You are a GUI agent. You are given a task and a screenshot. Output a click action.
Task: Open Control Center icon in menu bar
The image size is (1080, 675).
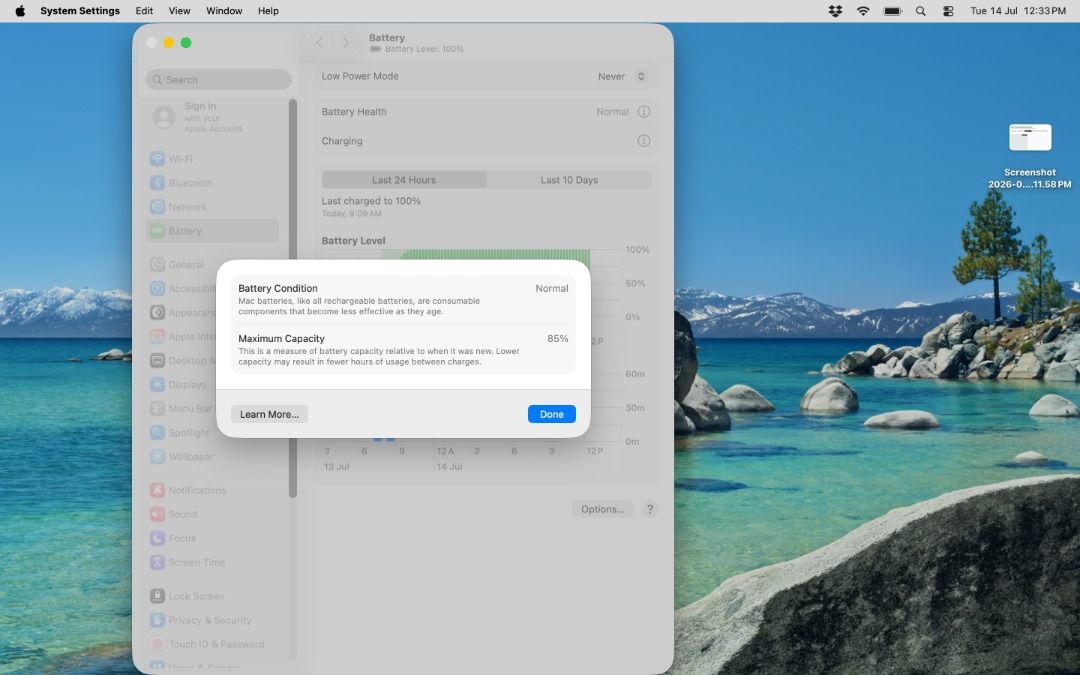948,11
